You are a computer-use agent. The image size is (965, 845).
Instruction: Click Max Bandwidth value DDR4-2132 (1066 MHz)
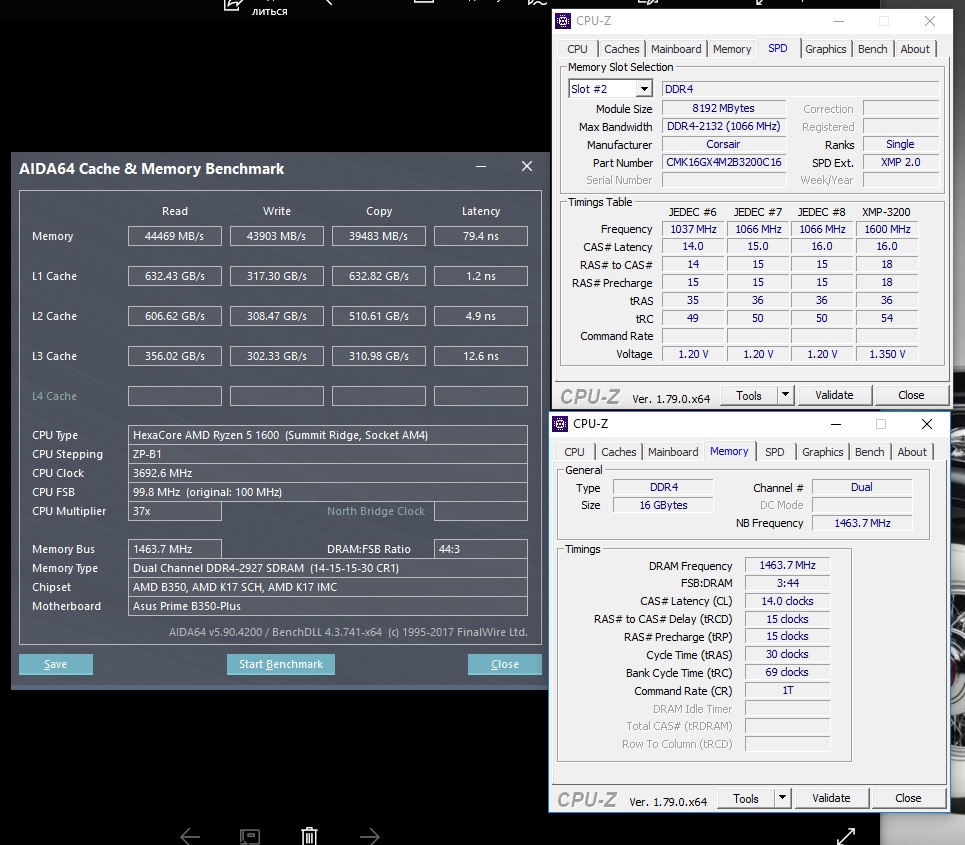[724, 126]
